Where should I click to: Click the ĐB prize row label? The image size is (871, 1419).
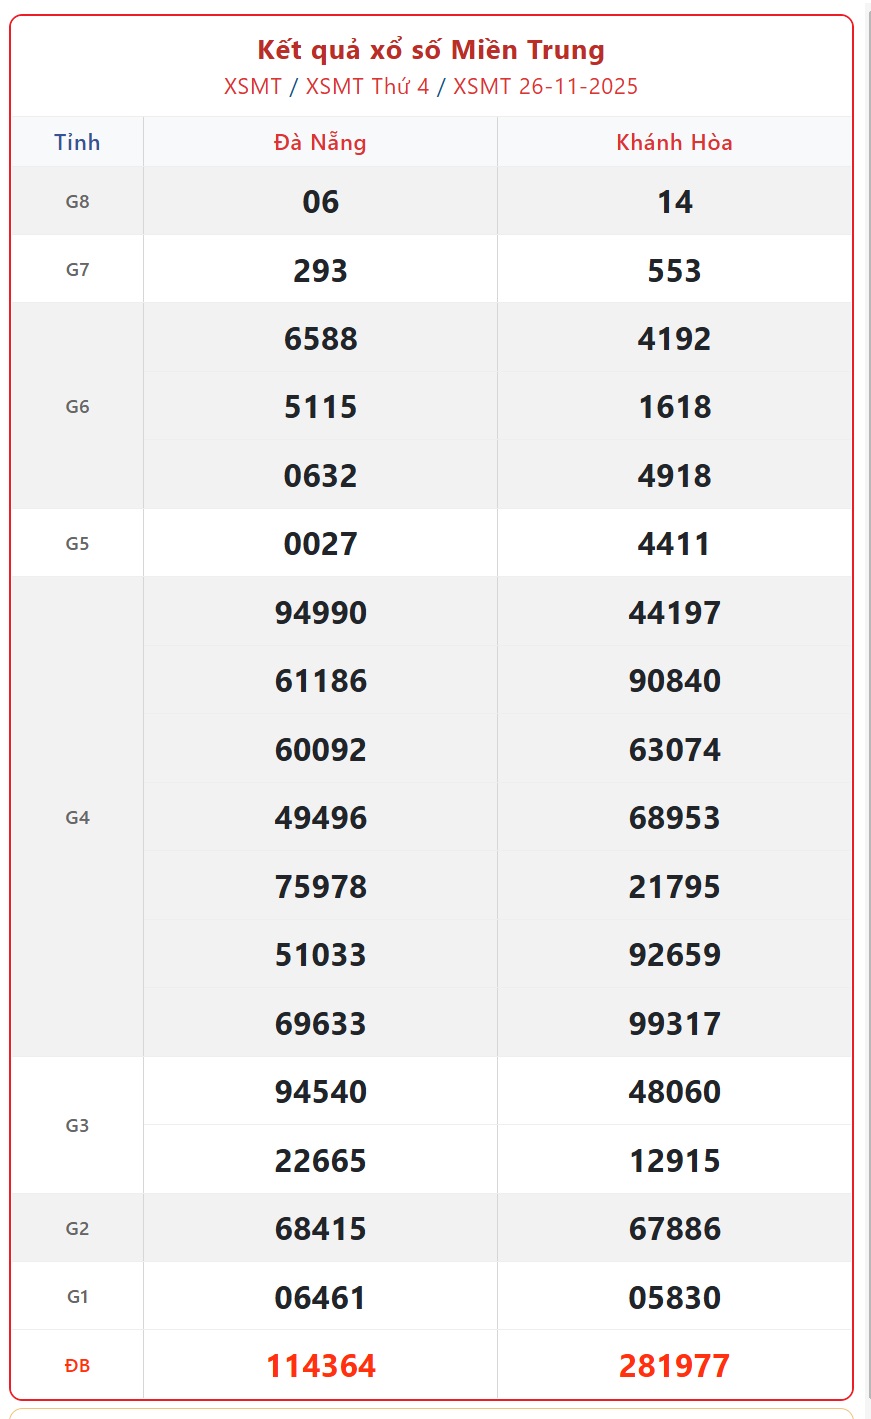tap(77, 1365)
